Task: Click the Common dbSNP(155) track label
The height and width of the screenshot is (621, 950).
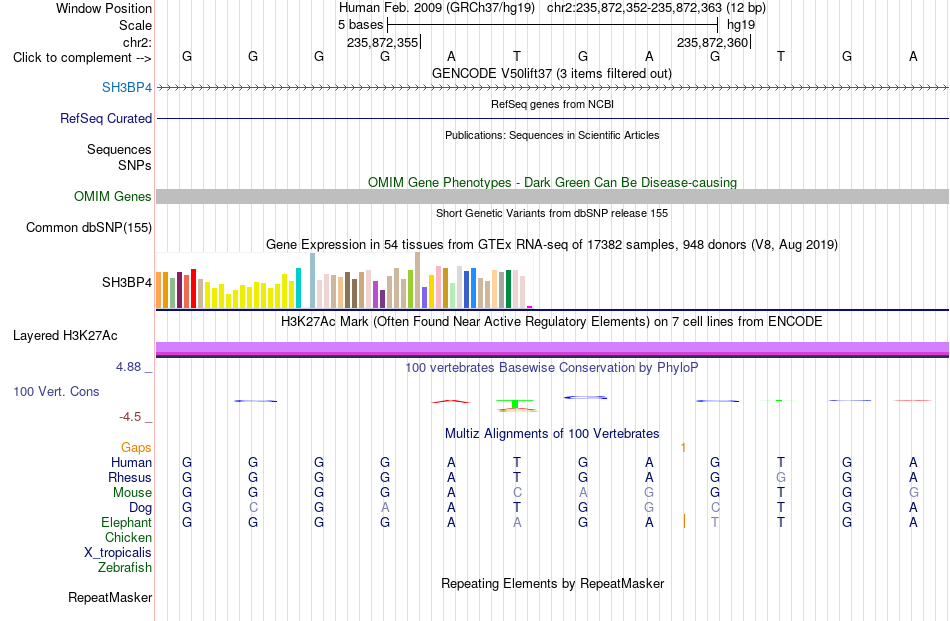Action: click(x=88, y=227)
